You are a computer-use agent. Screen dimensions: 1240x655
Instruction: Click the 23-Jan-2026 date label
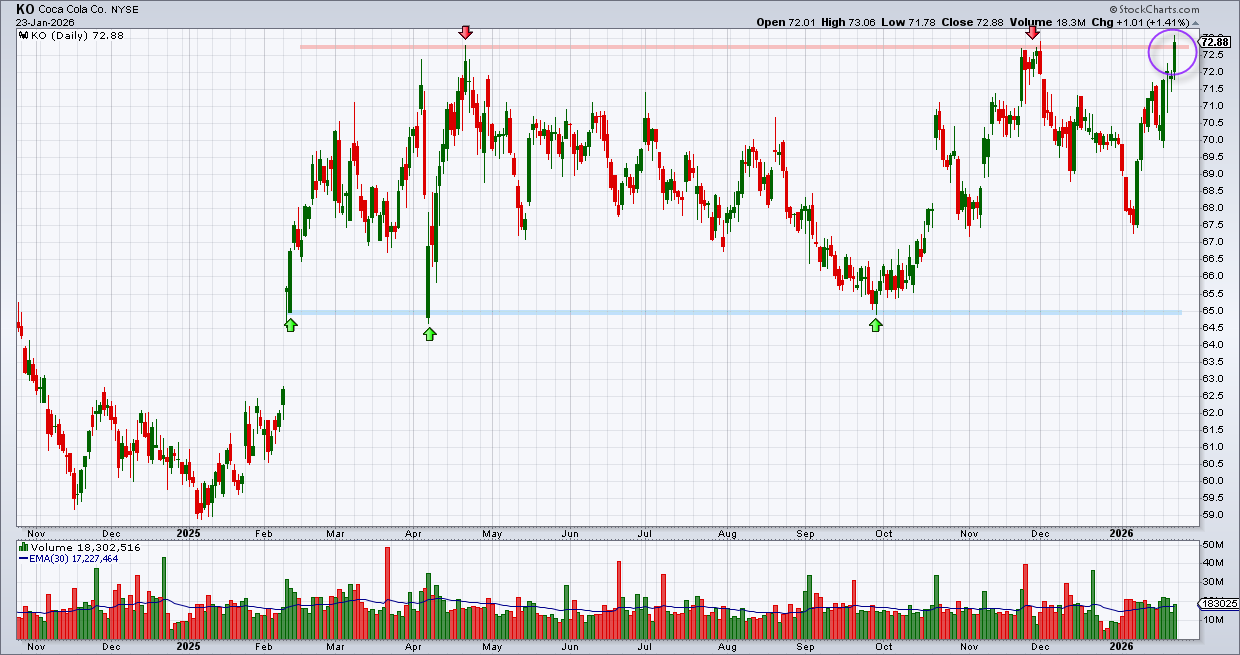[x=46, y=22]
